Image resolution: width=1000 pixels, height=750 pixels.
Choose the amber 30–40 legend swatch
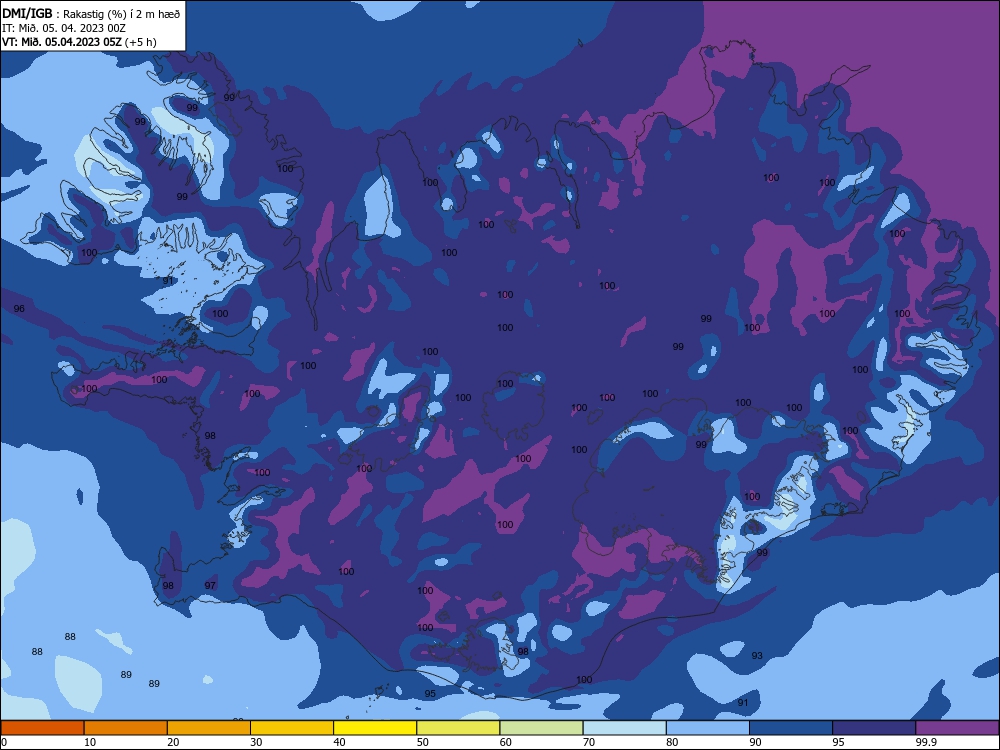point(292,728)
